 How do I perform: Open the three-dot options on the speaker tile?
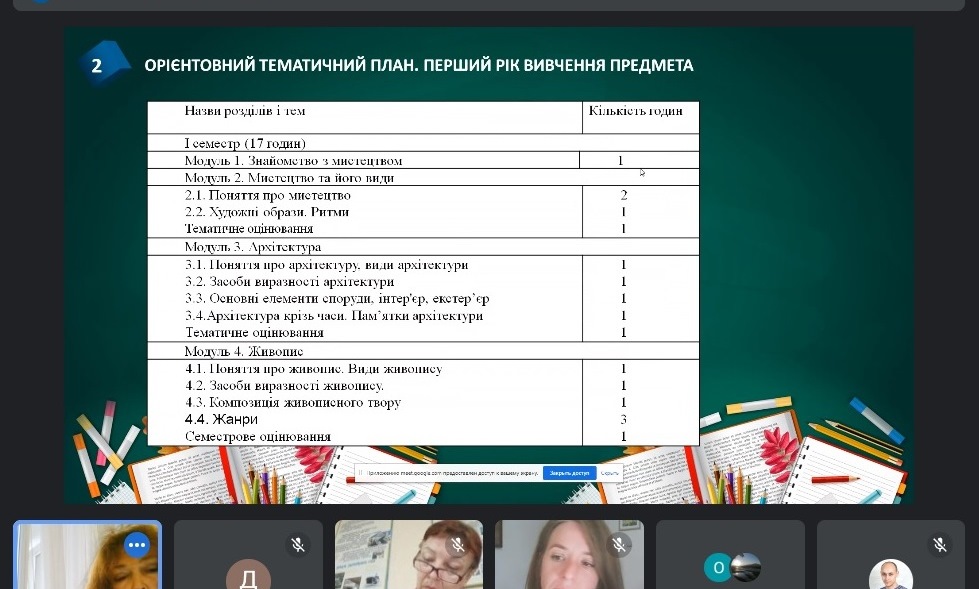pos(137,545)
